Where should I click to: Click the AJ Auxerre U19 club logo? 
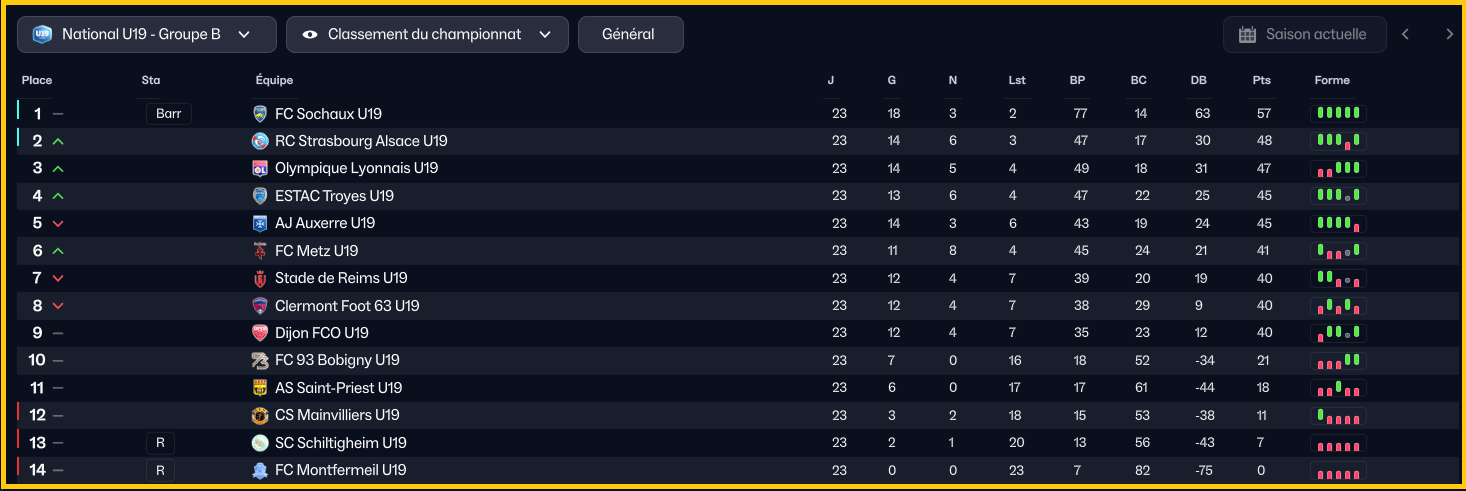point(260,223)
